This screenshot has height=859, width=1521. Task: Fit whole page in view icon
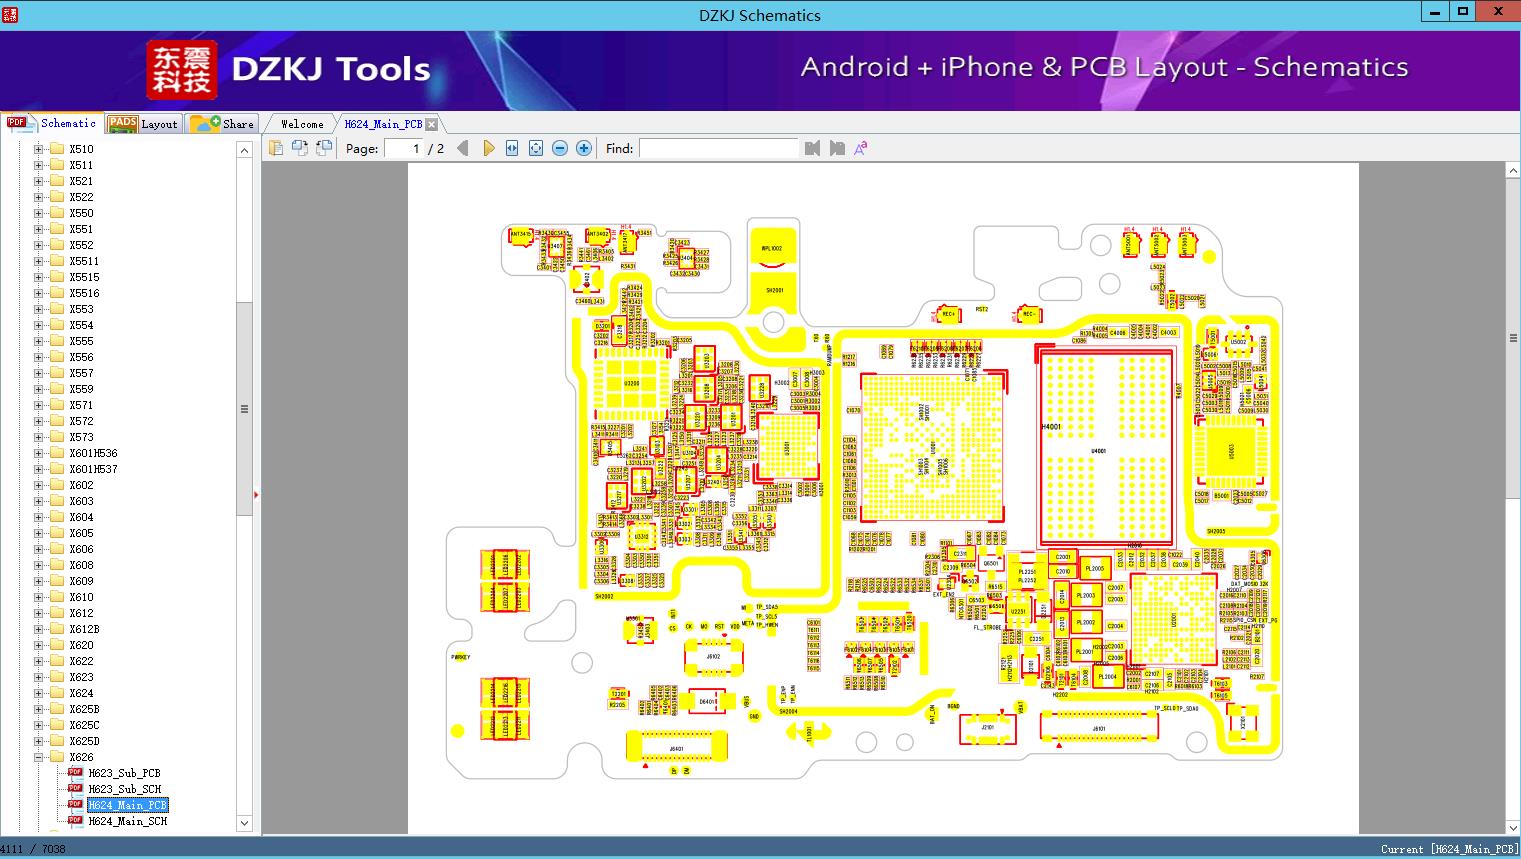(536, 148)
